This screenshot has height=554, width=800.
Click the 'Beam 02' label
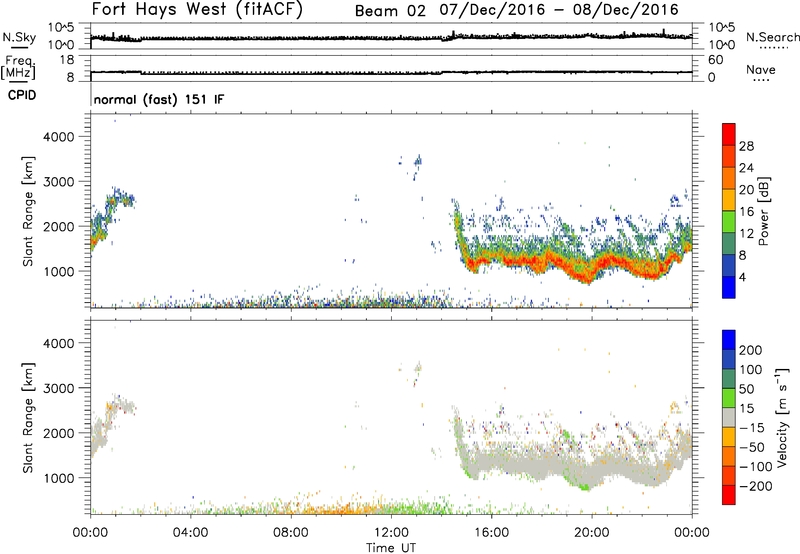(390, 11)
